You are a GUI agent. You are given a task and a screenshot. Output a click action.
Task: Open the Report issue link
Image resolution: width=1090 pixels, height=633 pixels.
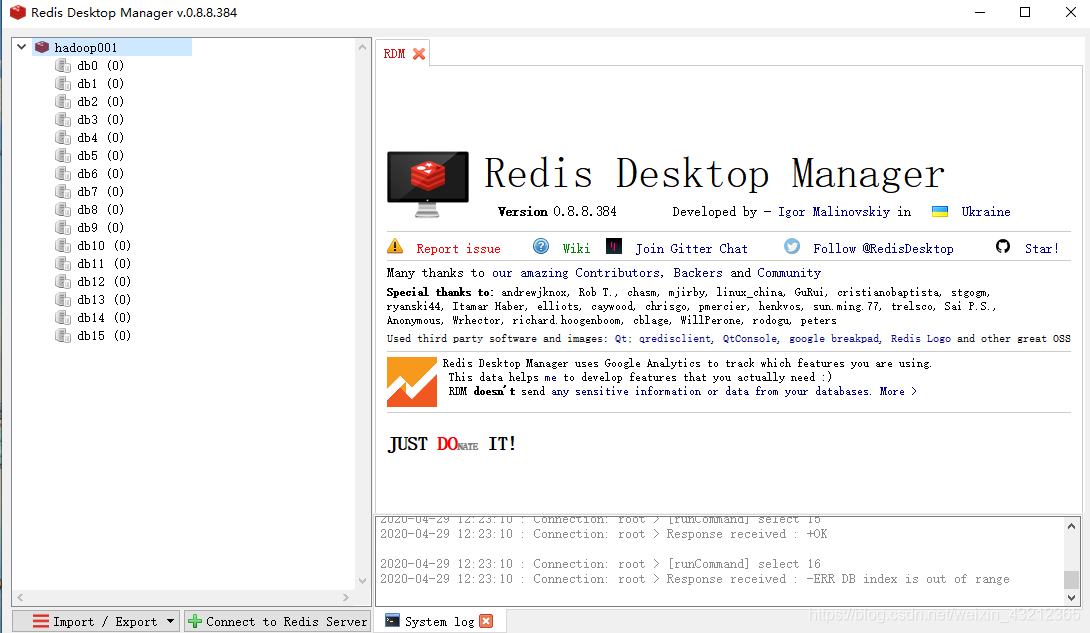[x=458, y=249]
